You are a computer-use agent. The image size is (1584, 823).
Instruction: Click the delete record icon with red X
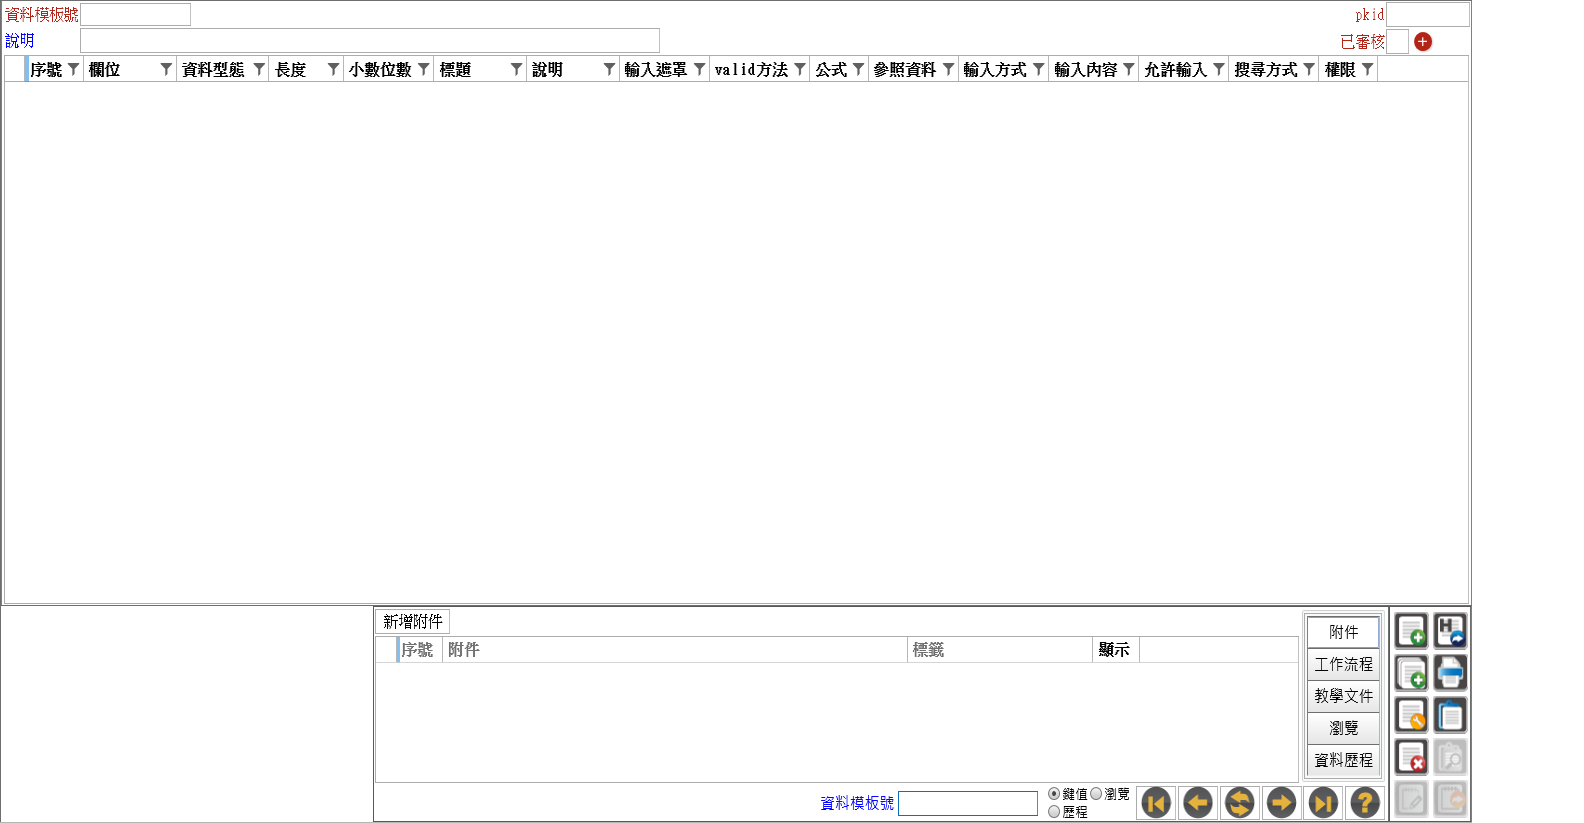coord(1411,757)
